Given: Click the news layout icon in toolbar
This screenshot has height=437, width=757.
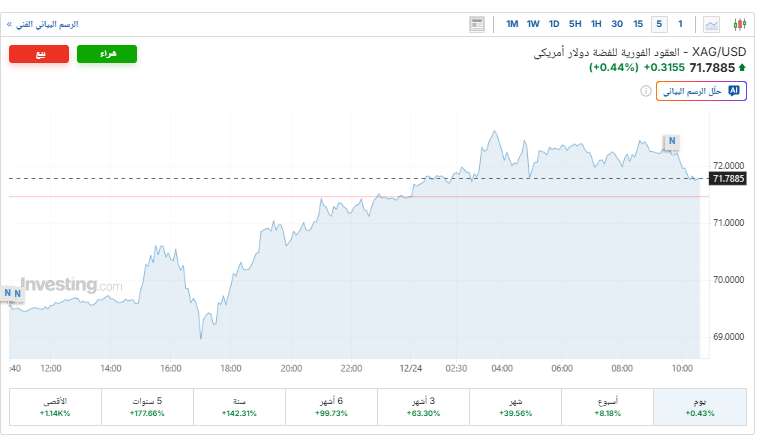Looking at the screenshot, I should (x=477, y=24).
